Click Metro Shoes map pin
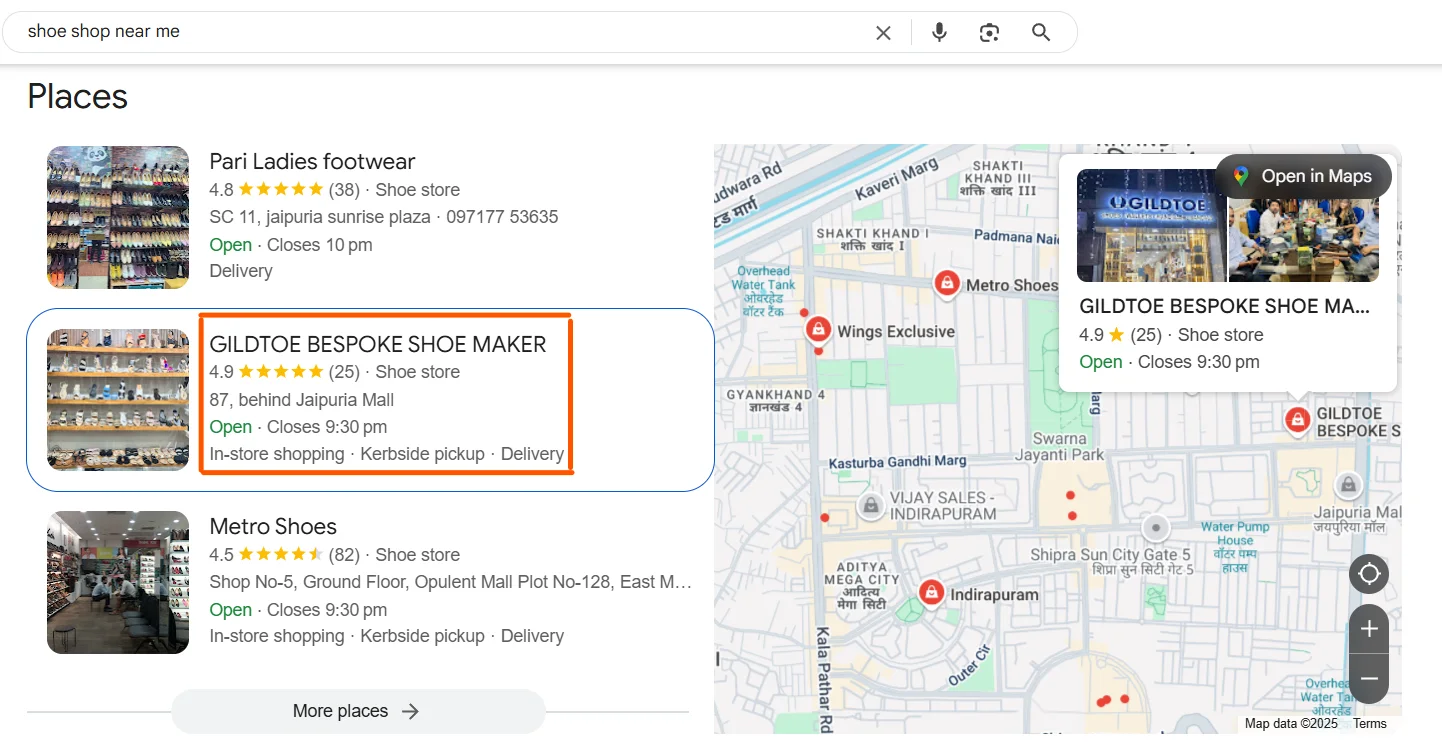Image resolution: width=1442 pixels, height=755 pixels. click(x=946, y=284)
